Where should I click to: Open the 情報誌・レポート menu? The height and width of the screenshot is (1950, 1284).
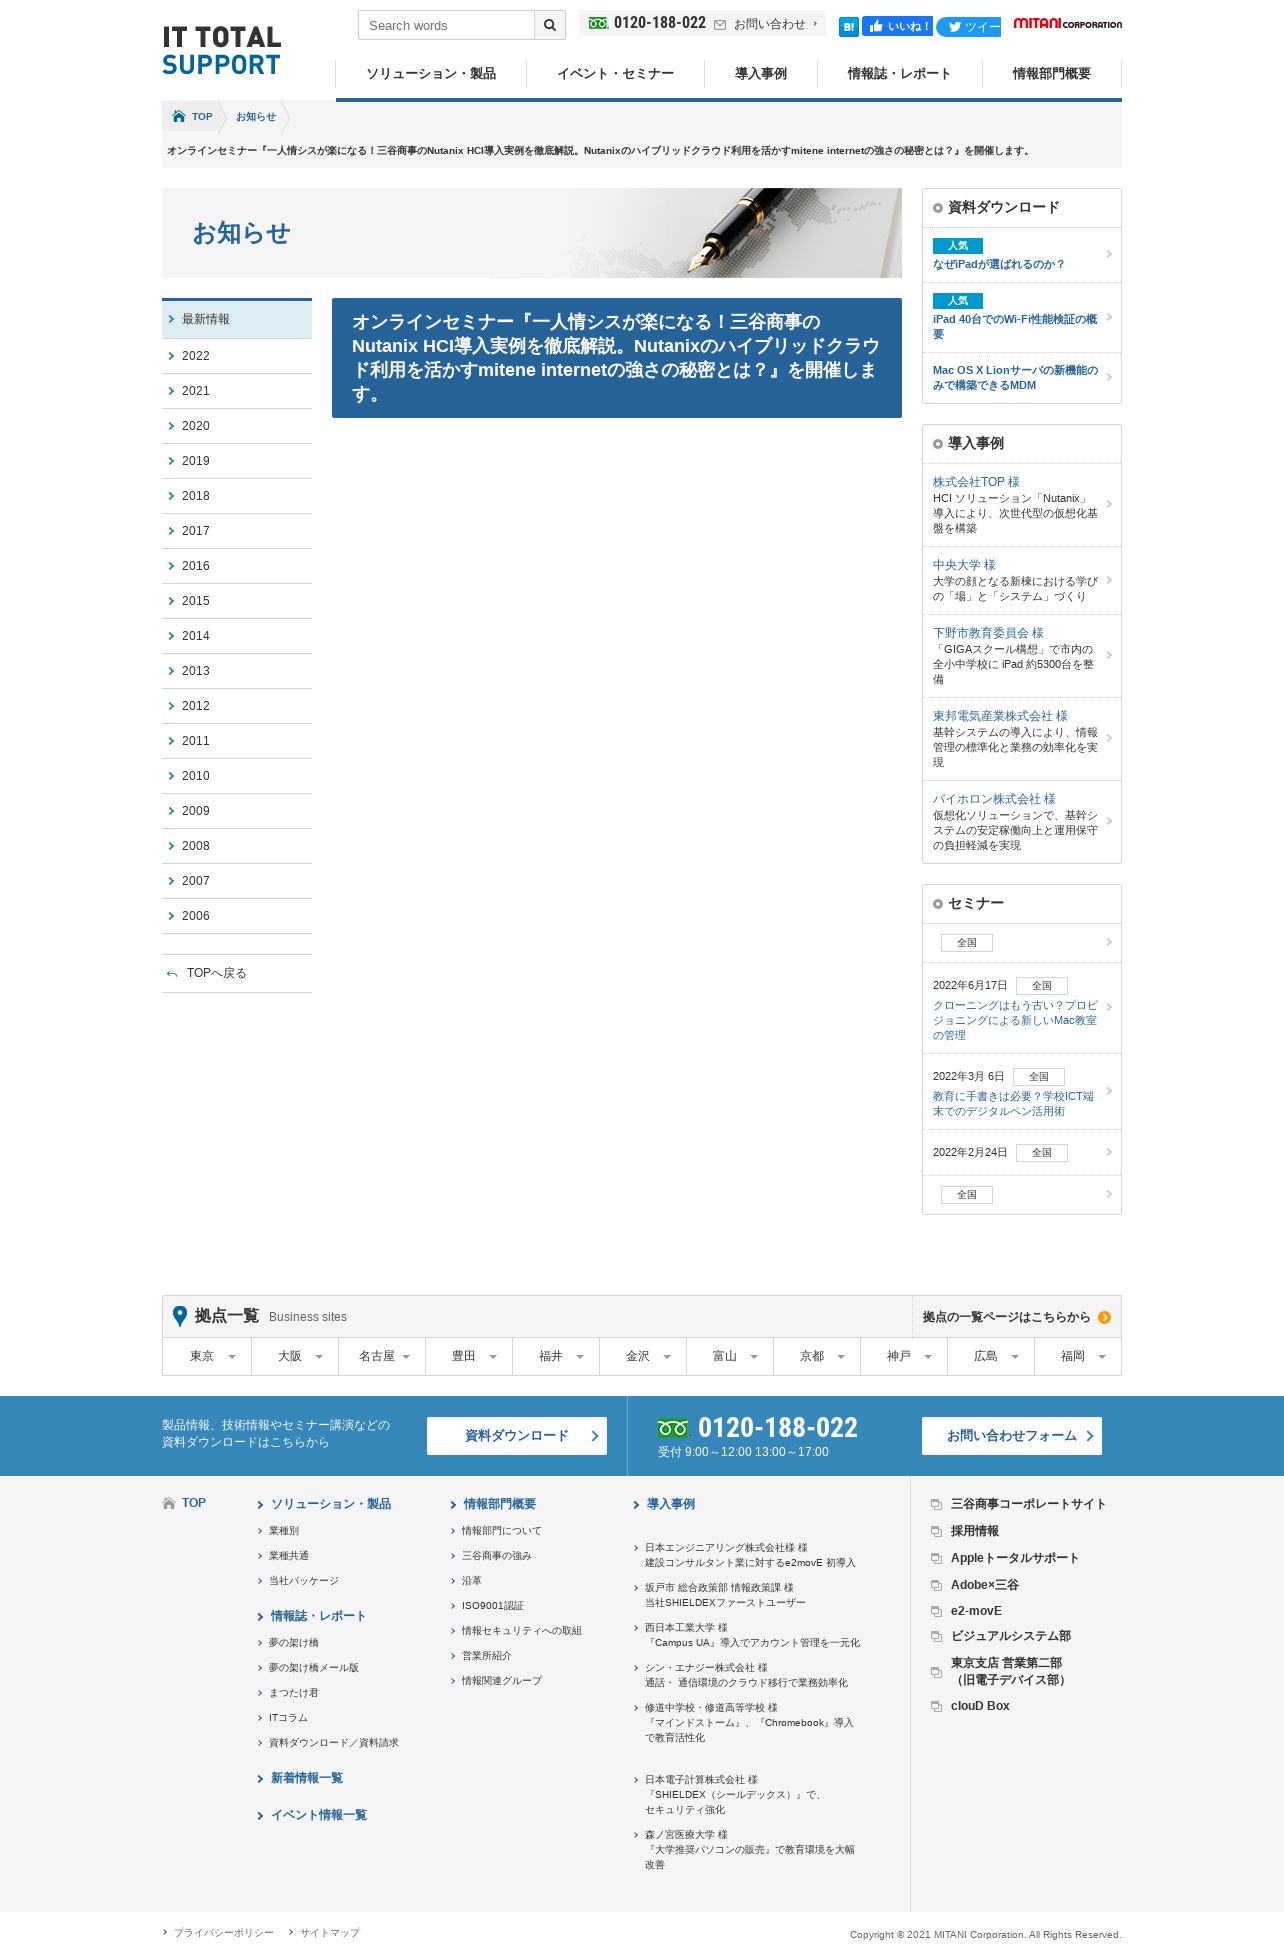(899, 74)
